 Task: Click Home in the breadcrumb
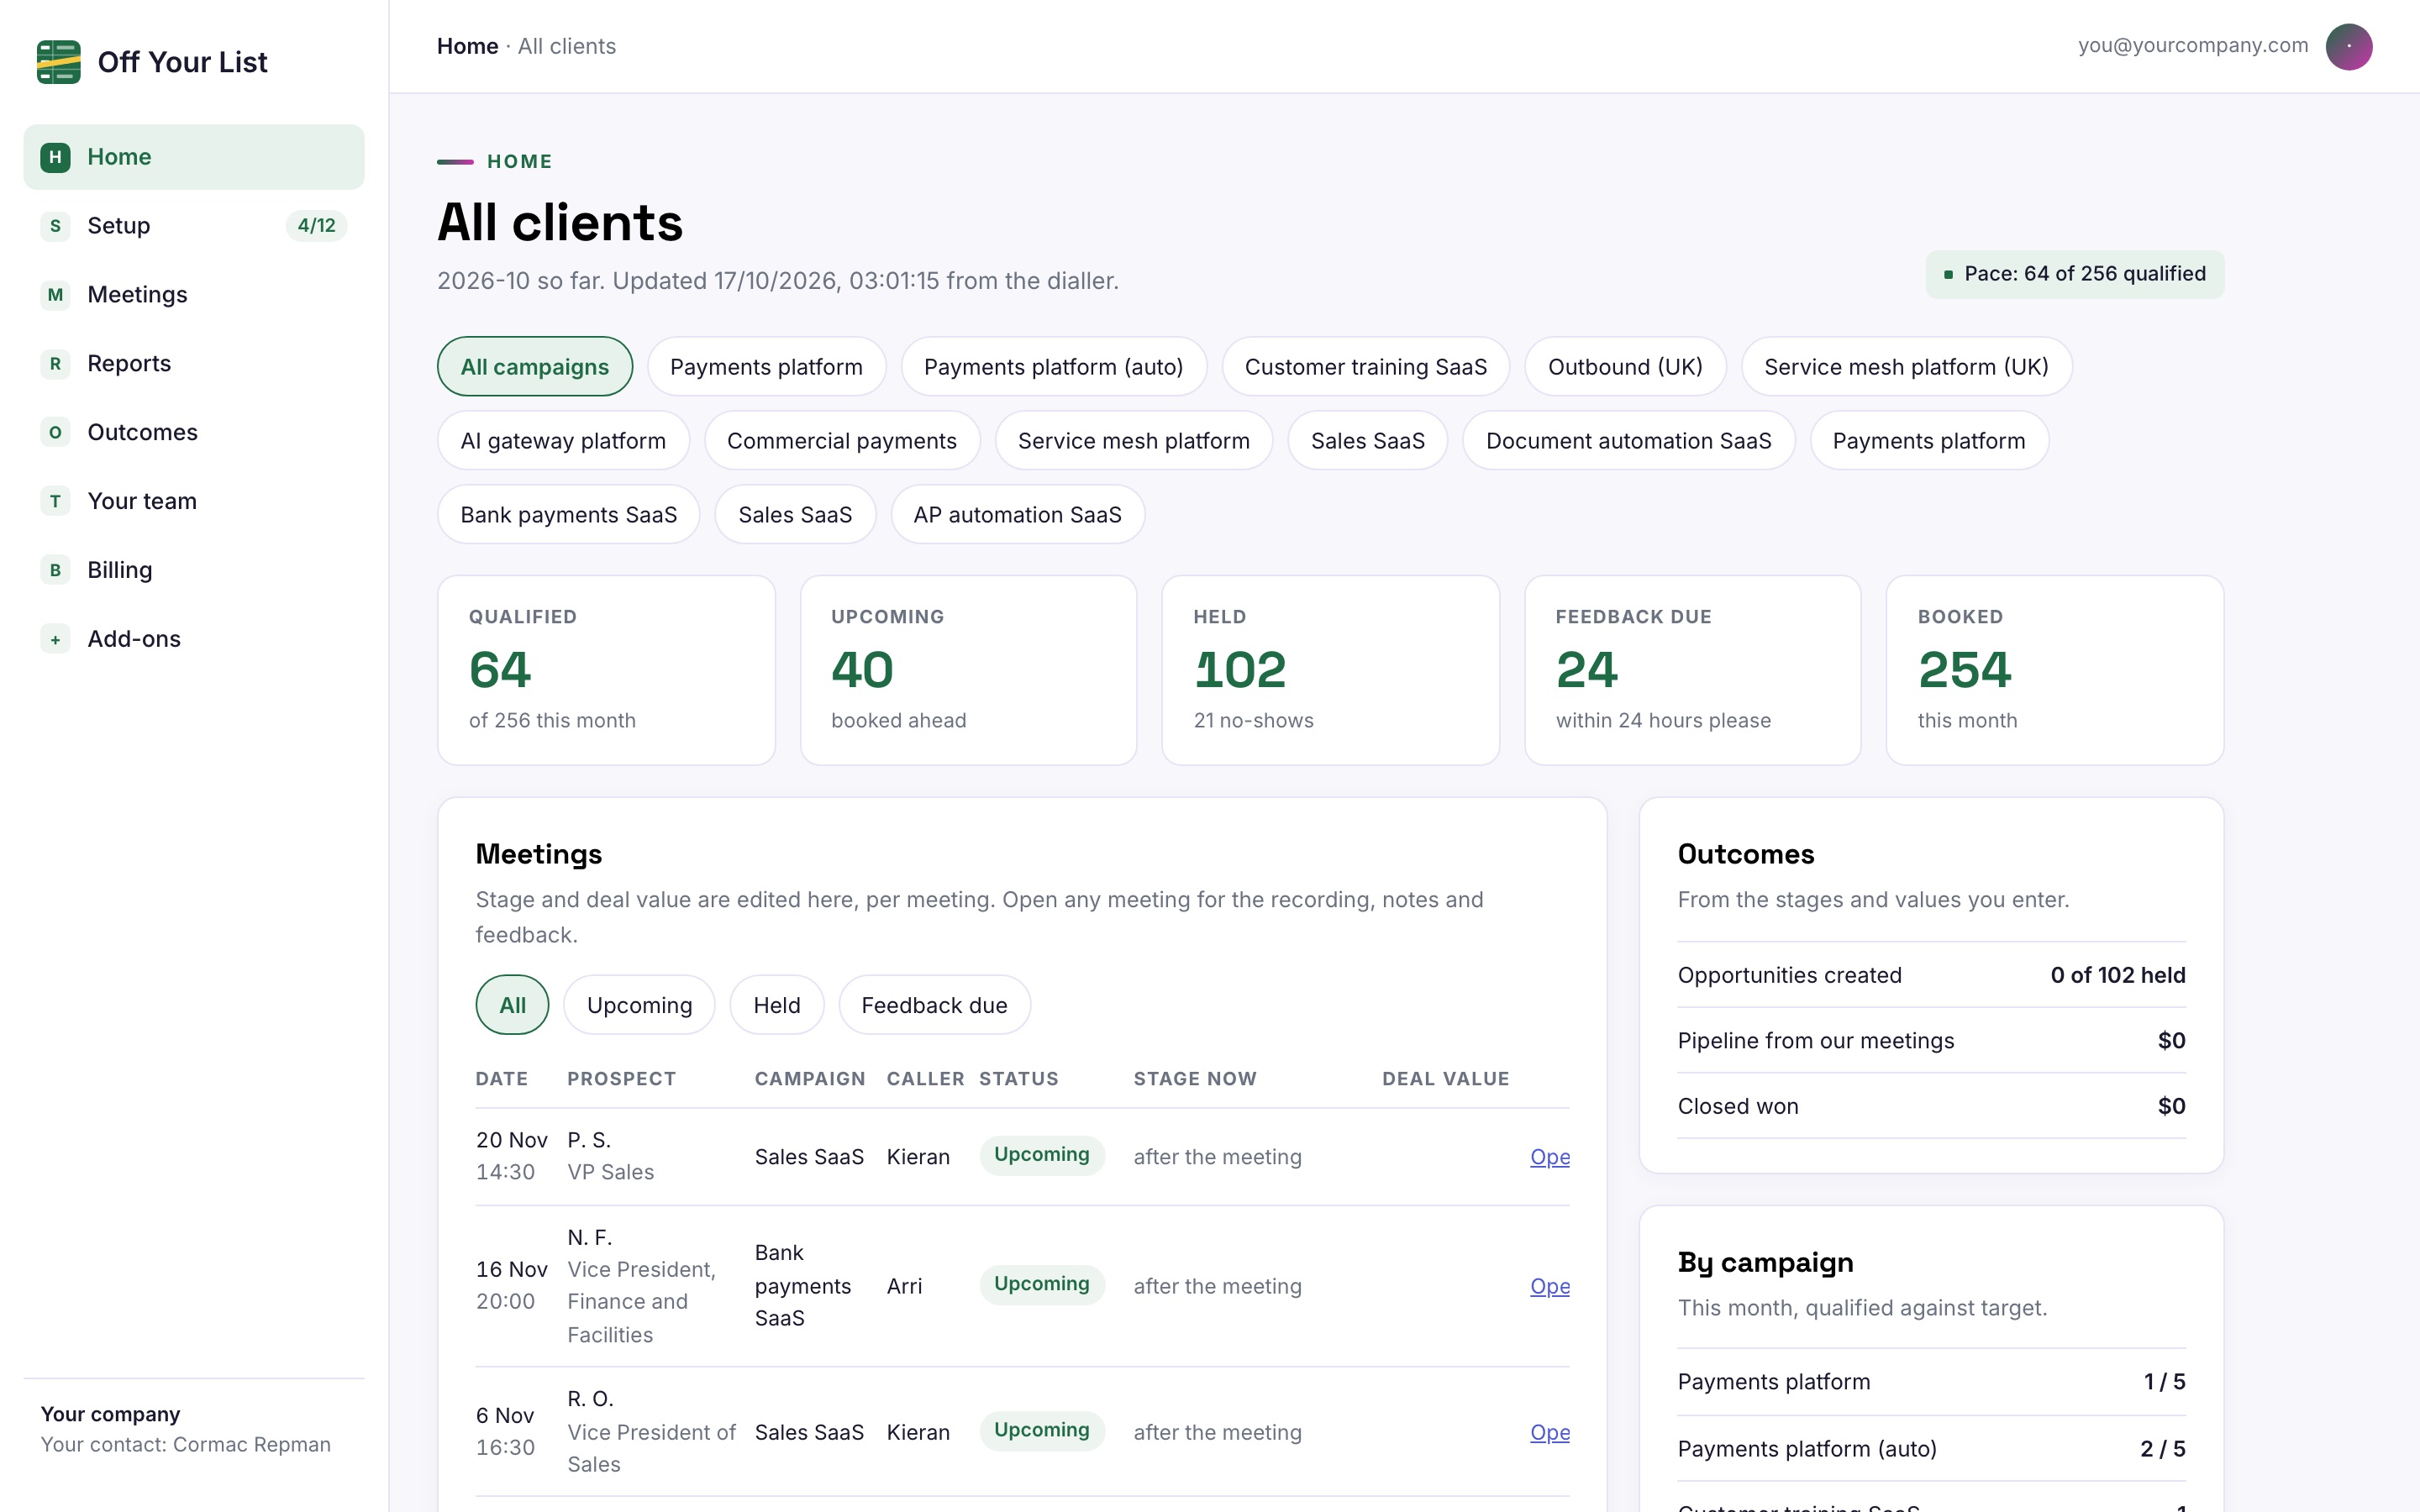[467, 46]
